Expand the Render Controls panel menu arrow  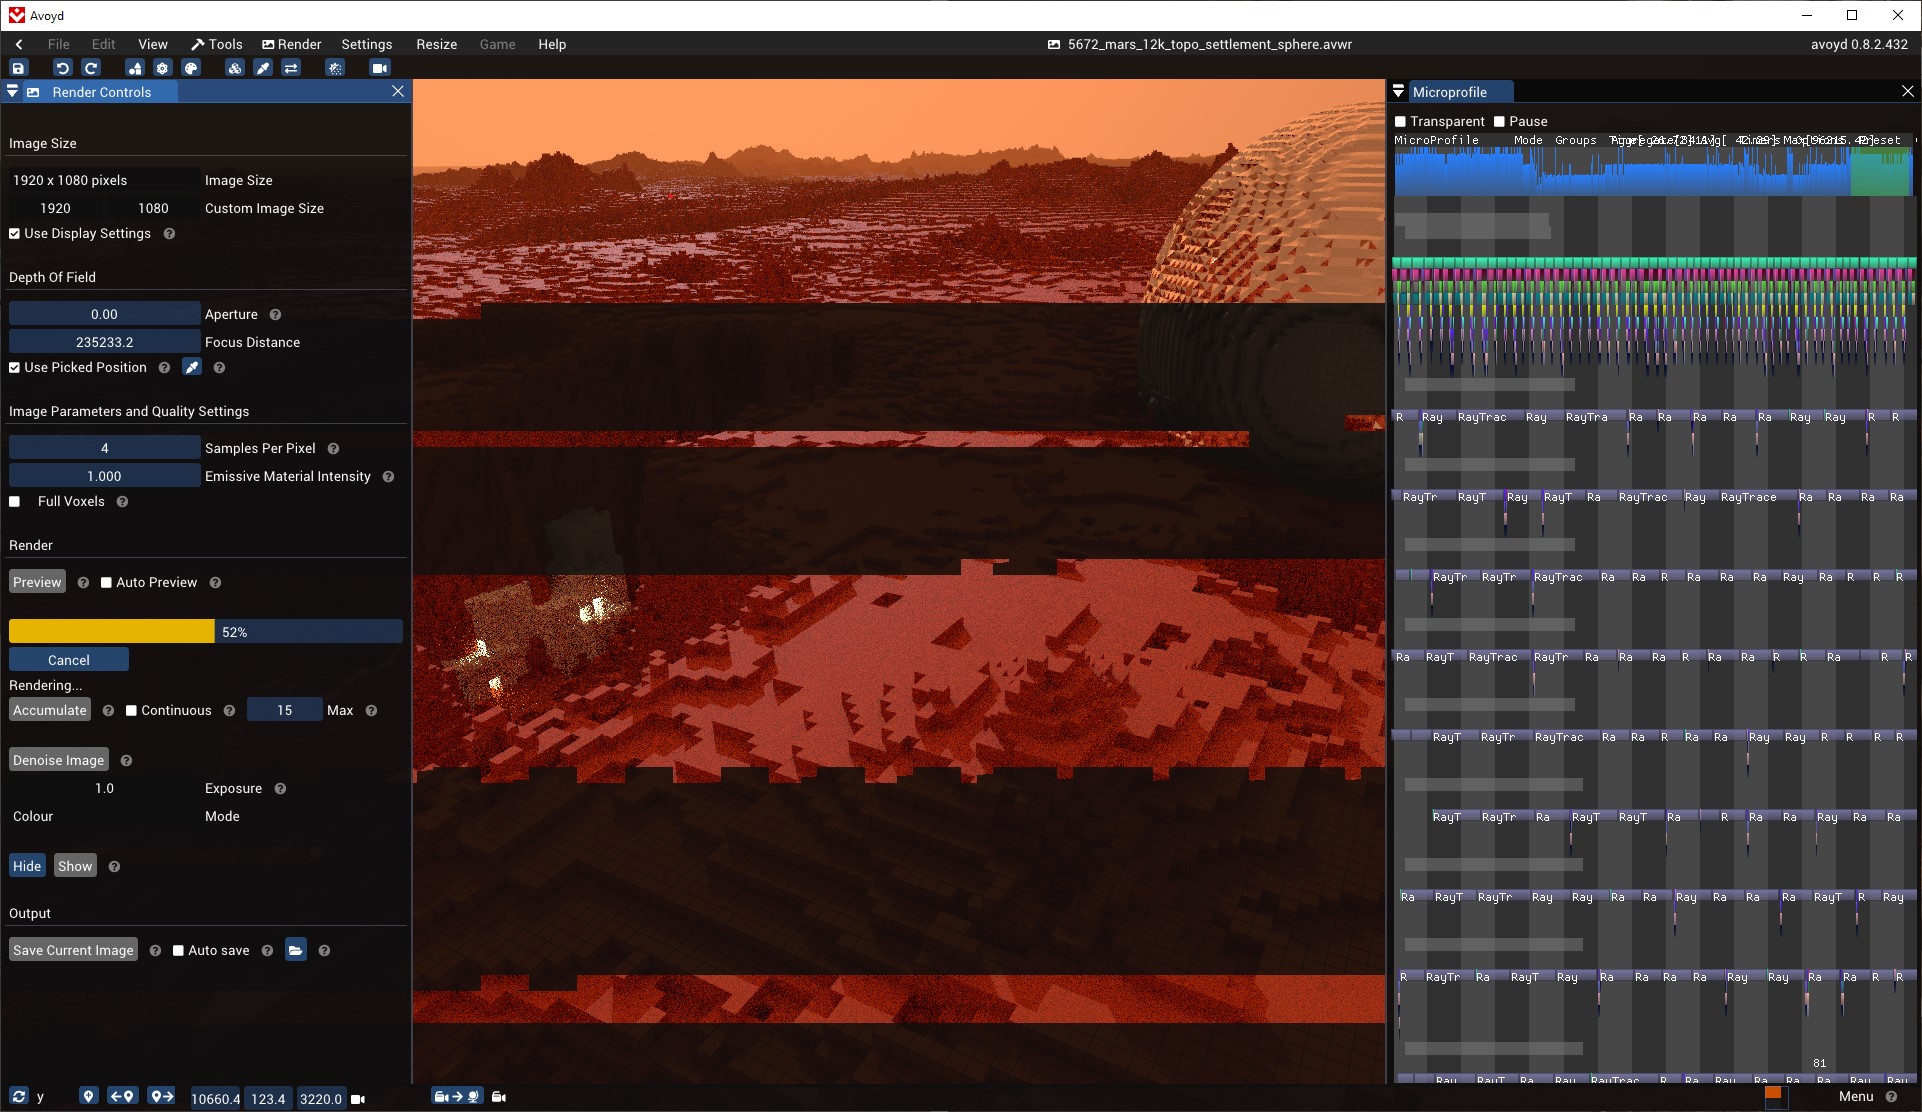[12, 91]
